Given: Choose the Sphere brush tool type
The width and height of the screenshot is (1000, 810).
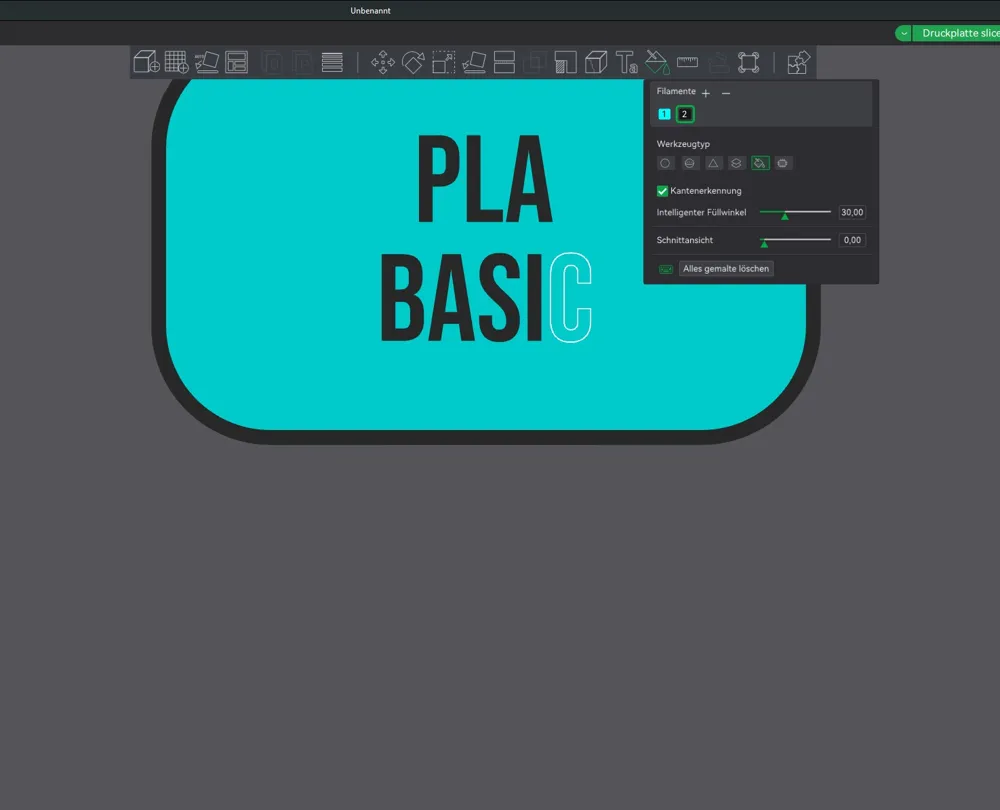Looking at the screenshot, I should [689, 163].
